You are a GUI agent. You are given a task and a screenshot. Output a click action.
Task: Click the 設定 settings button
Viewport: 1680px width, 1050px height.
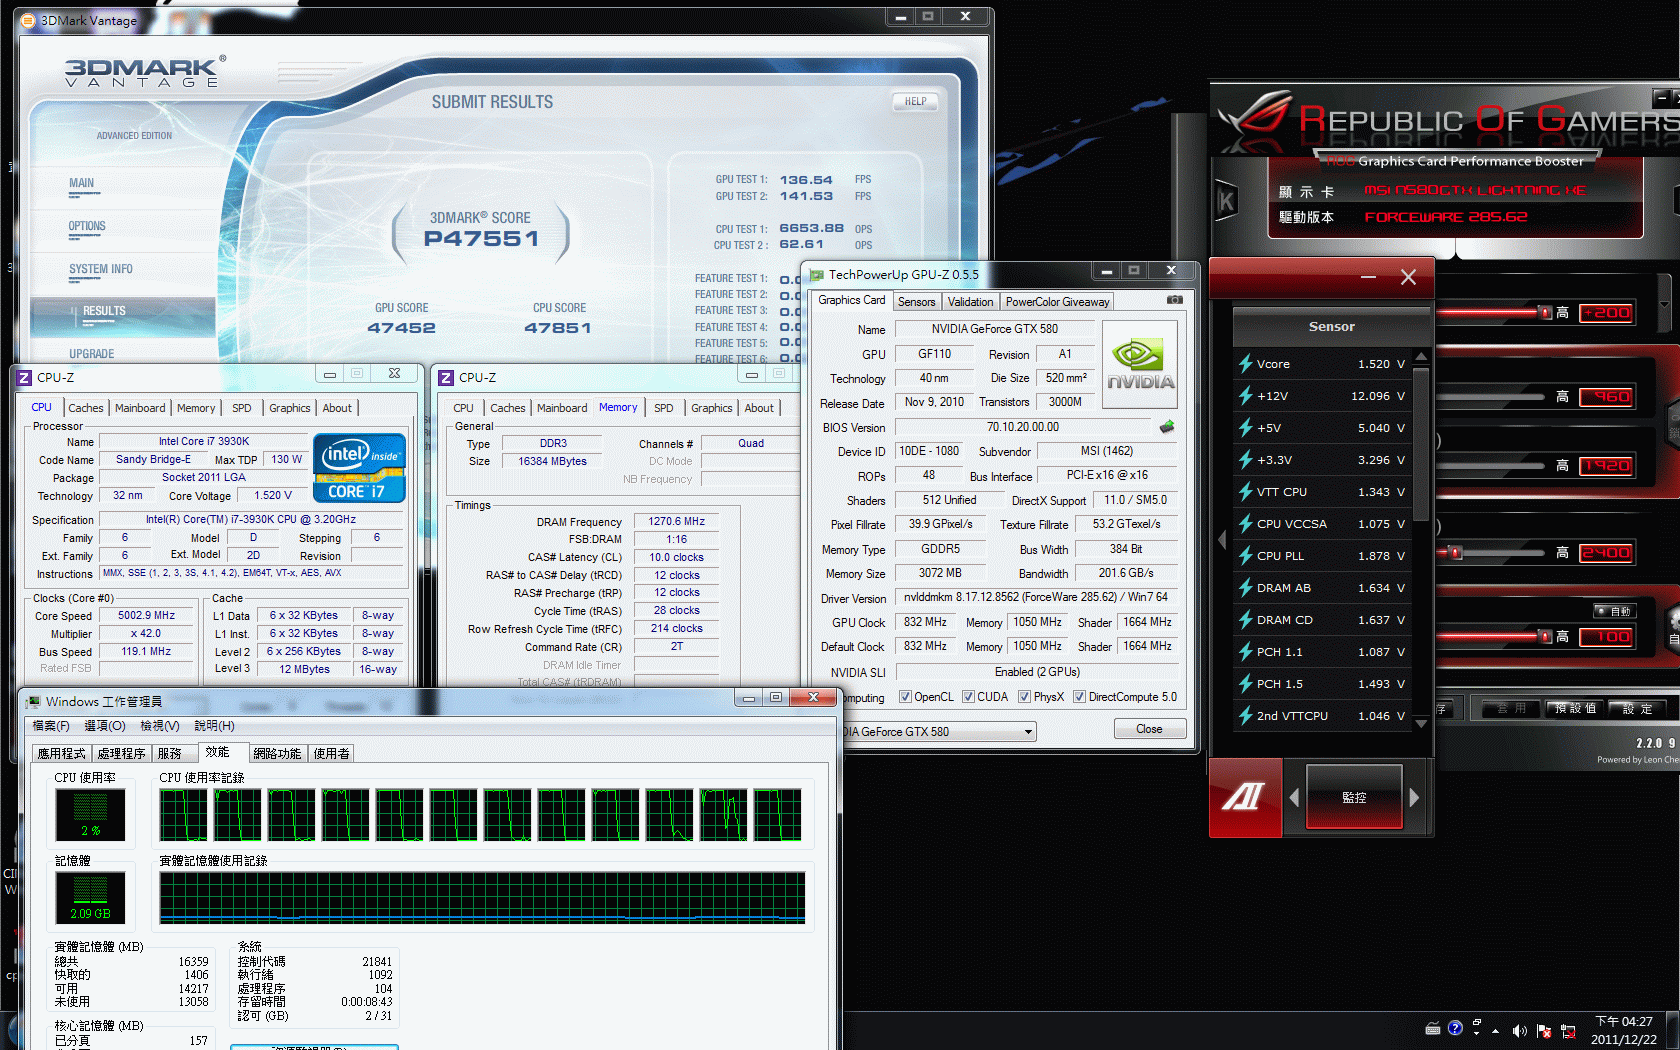pyautogui.click(x=1638, y=708)
